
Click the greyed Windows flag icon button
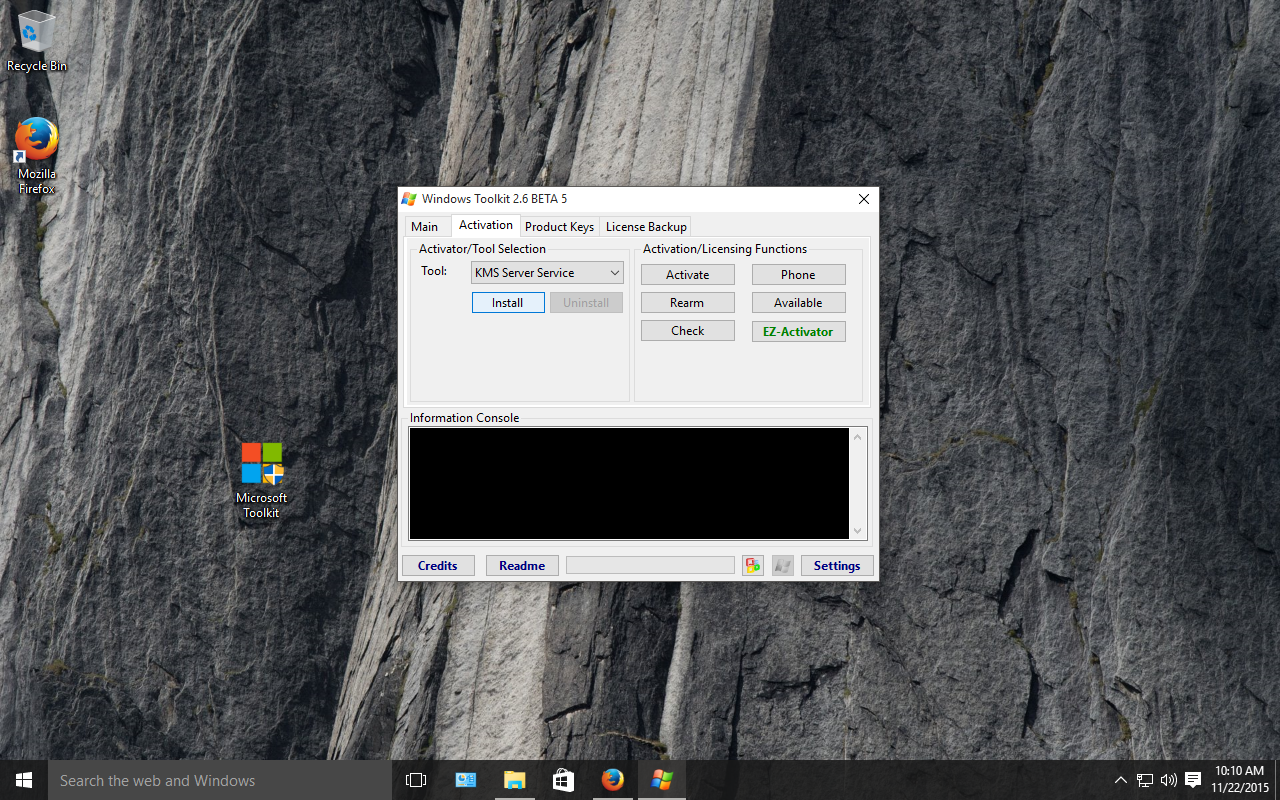pyautogui.click(x=782, y=566)
